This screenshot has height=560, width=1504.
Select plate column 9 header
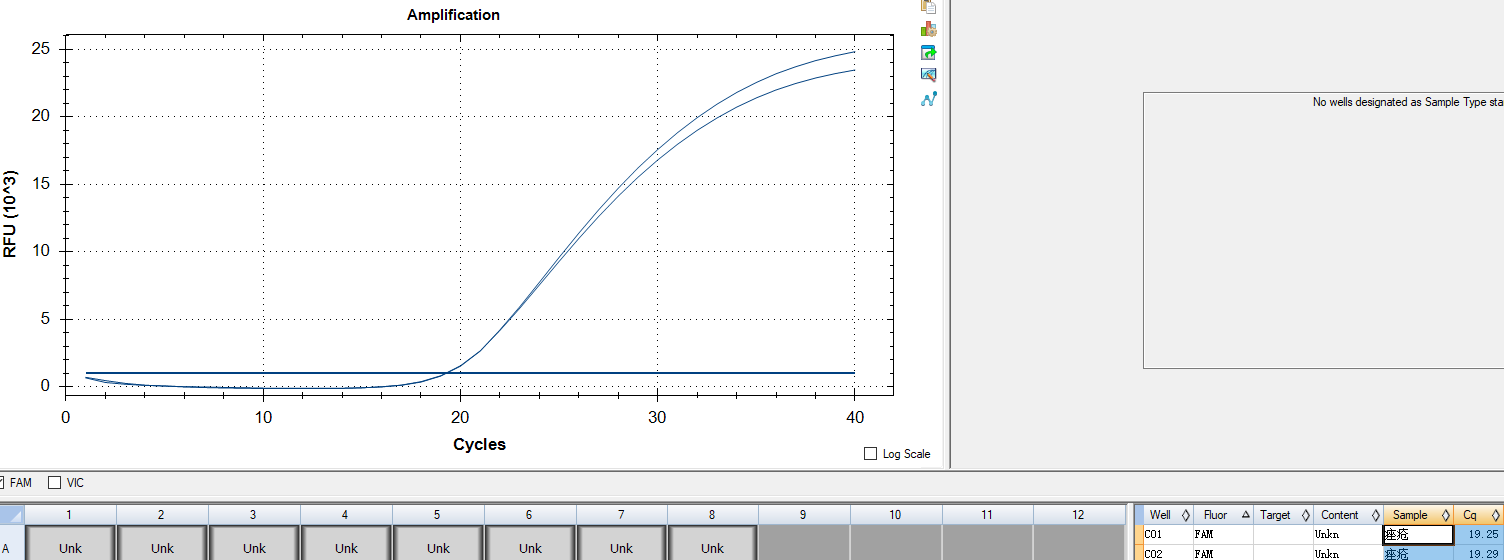point(804,515)
